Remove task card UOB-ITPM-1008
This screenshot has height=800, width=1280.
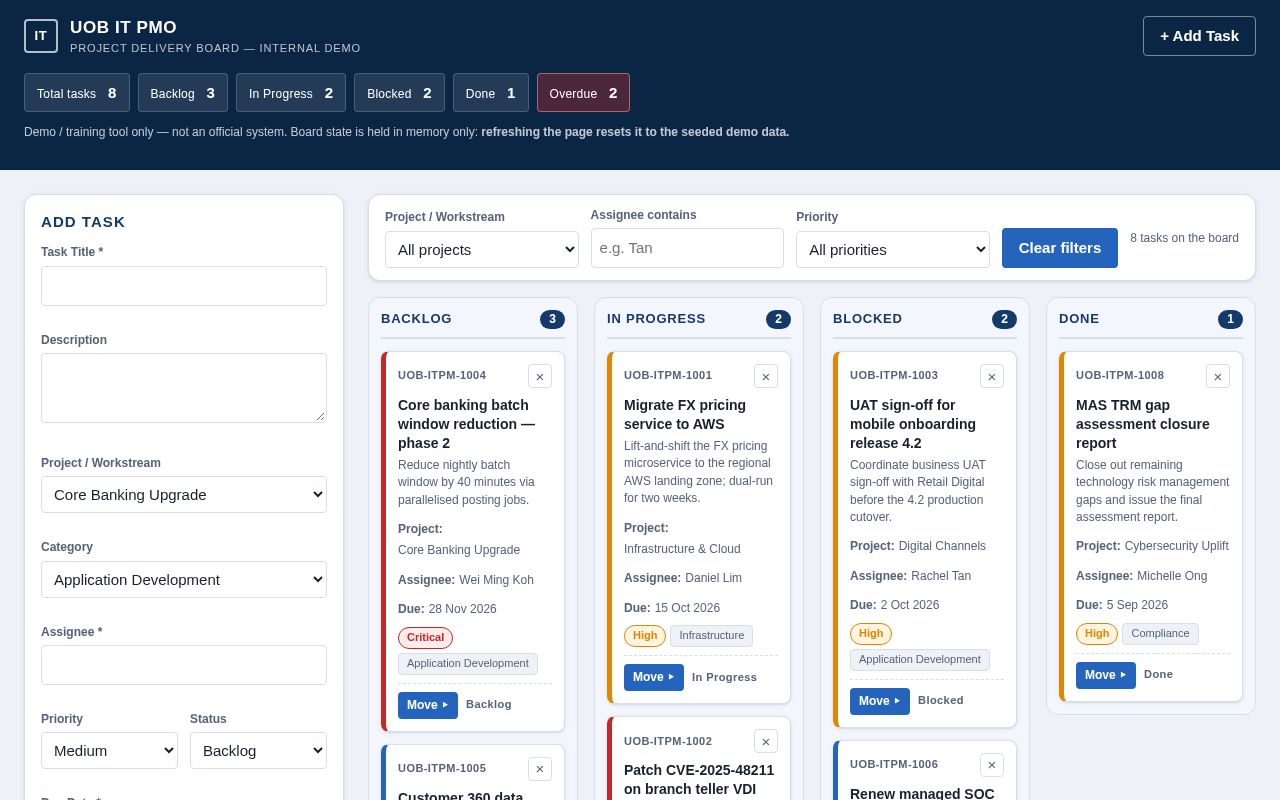pyautogui.click(x=1218, y=376)
